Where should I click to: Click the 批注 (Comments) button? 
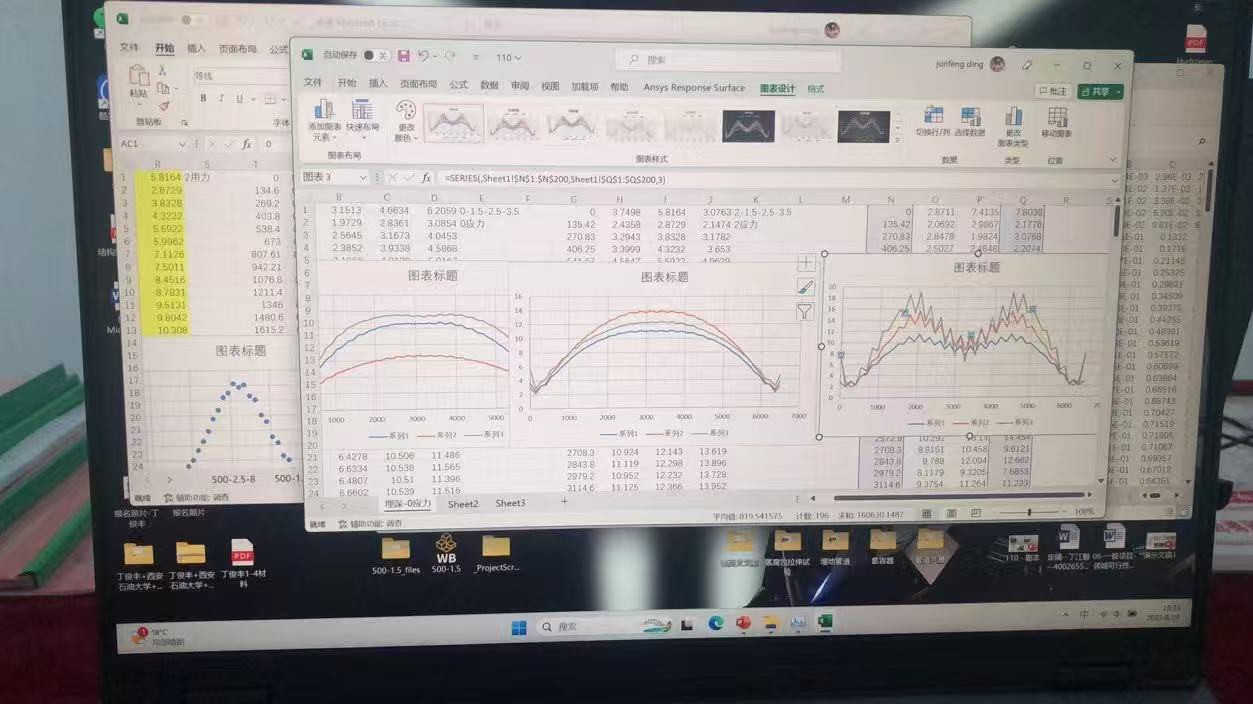click(1053, 91)
